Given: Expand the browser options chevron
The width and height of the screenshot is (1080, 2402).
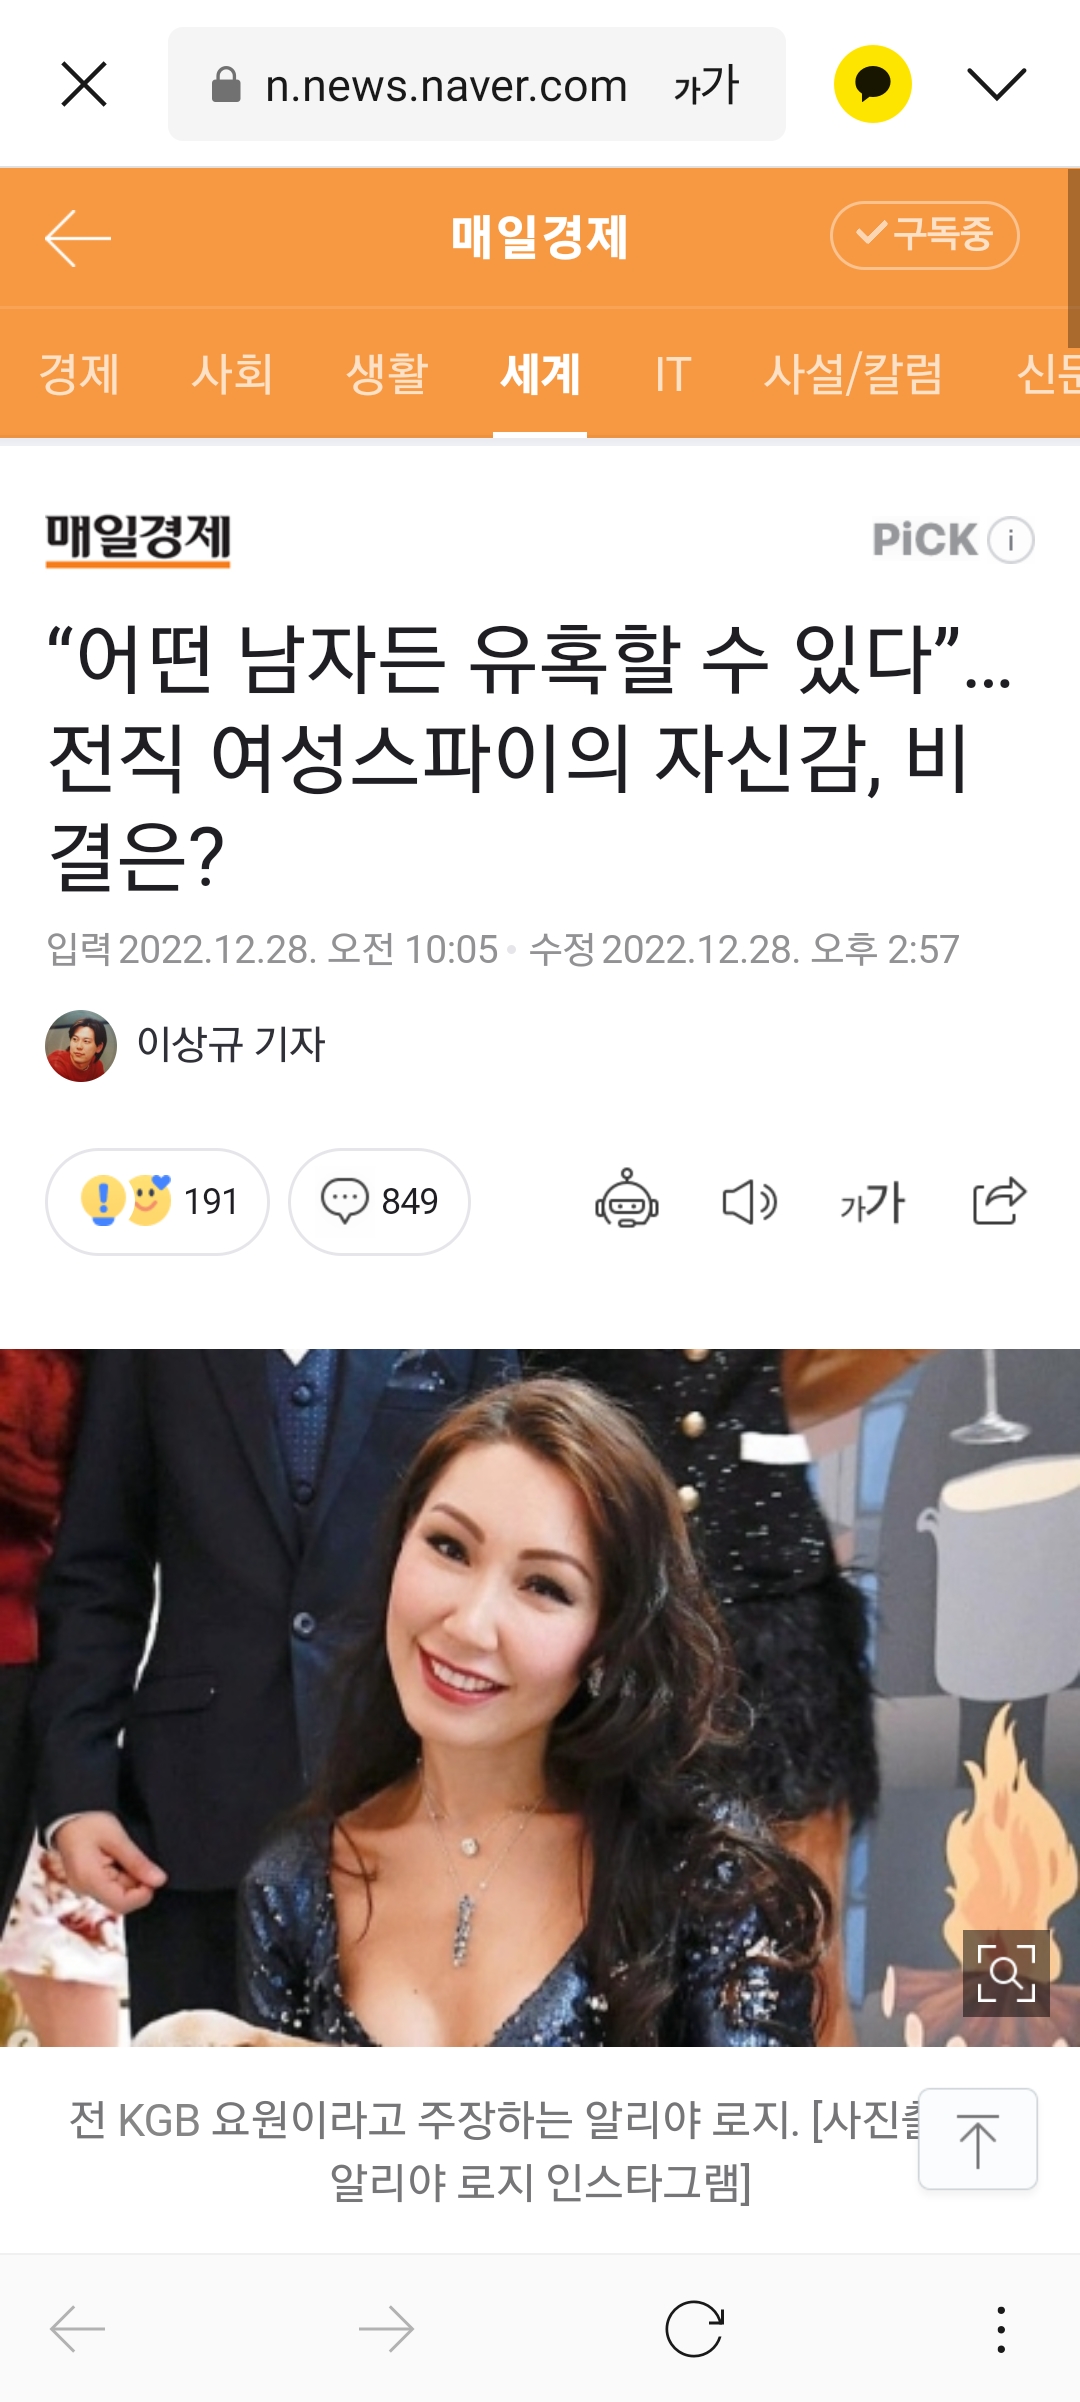Looking at the screenshot, I should 997,84.
